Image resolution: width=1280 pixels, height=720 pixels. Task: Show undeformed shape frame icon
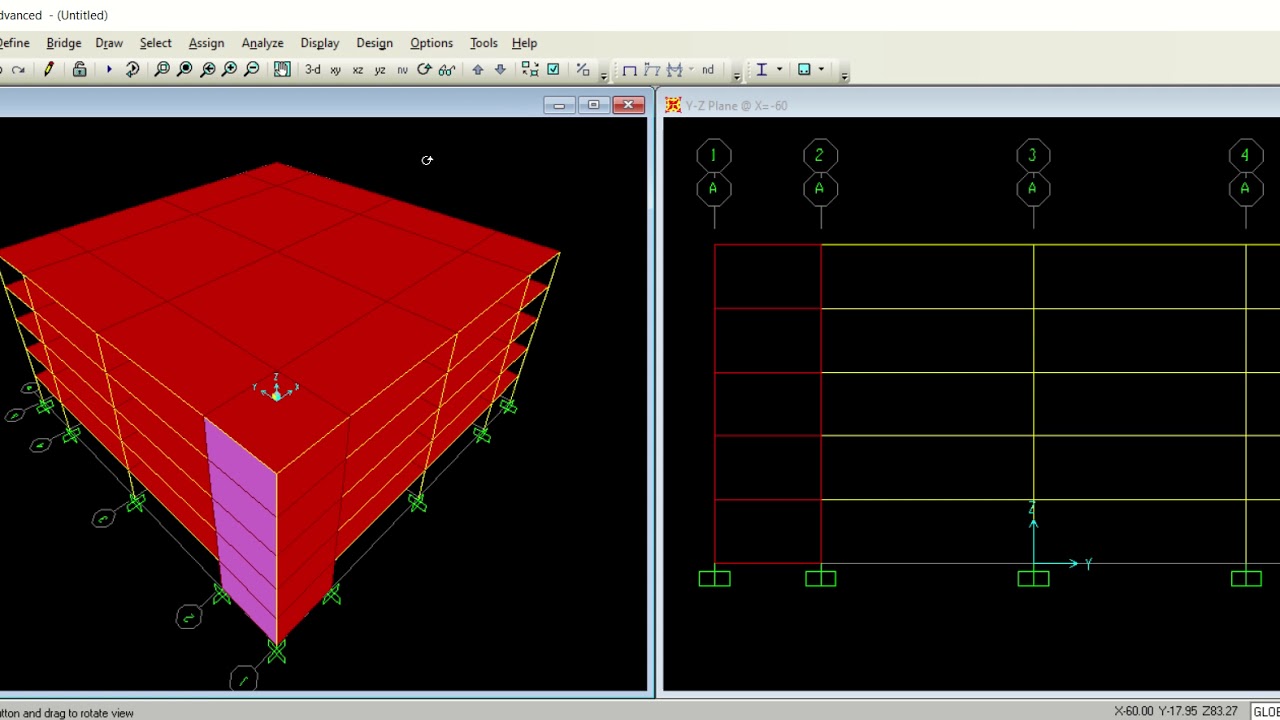(x=629, y=69)
